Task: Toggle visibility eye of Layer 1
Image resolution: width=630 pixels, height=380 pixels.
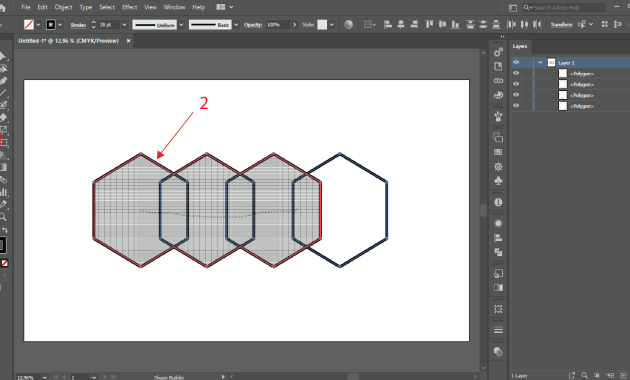Action: (516, 62)
